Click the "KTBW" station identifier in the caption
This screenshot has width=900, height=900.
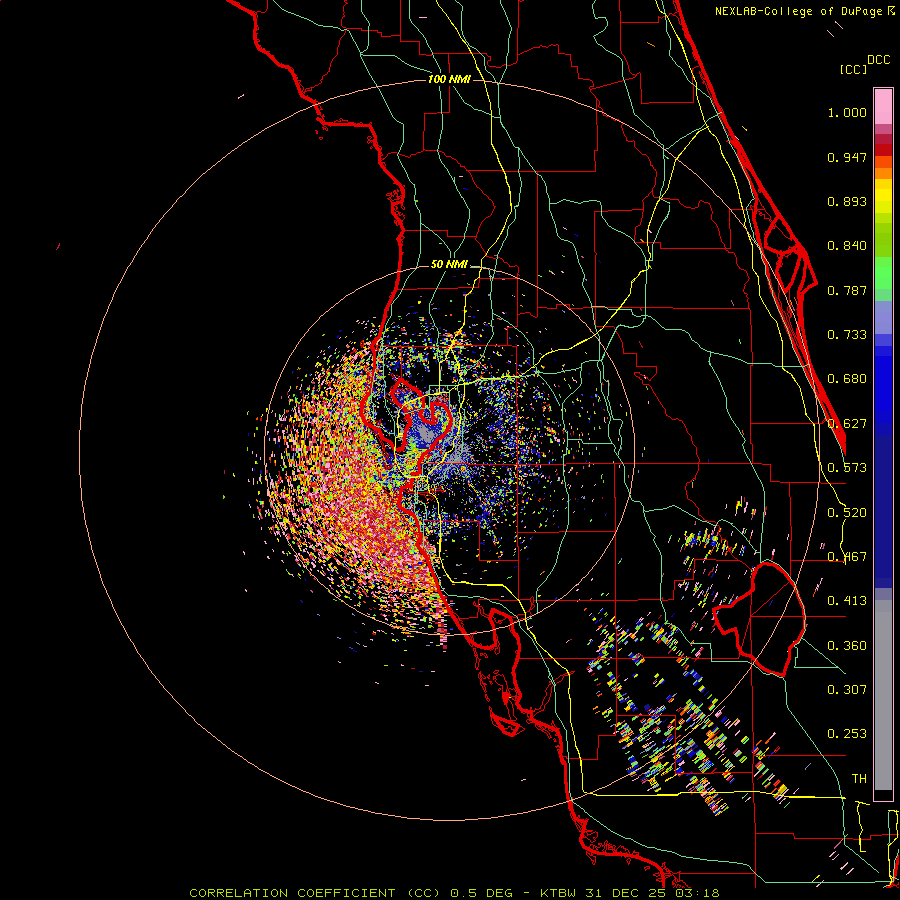pyautogui.click(x=560, y=893)
